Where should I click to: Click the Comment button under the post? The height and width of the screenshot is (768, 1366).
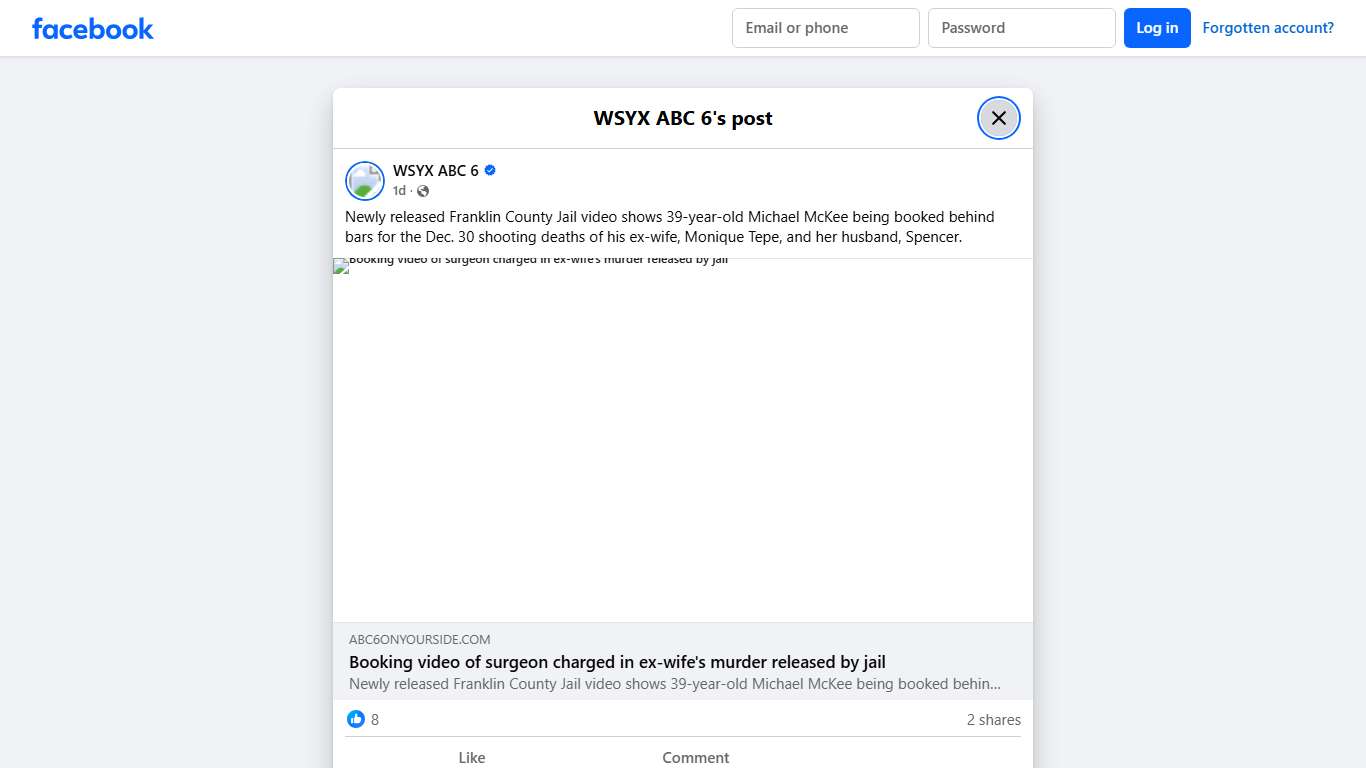pos(696,757)
